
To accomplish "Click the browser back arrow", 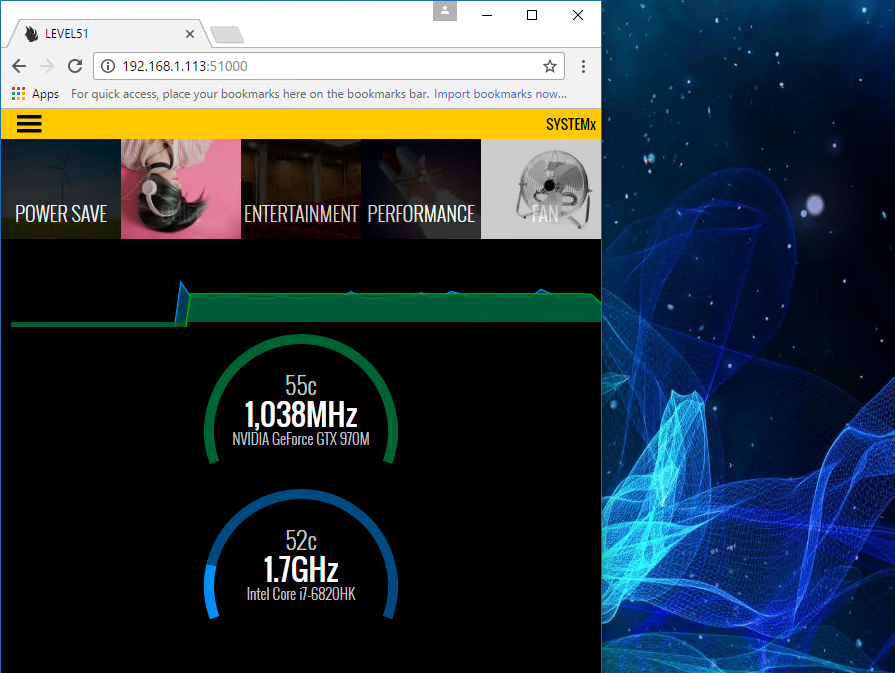I will pyautogui.click(x=19, y=66).
